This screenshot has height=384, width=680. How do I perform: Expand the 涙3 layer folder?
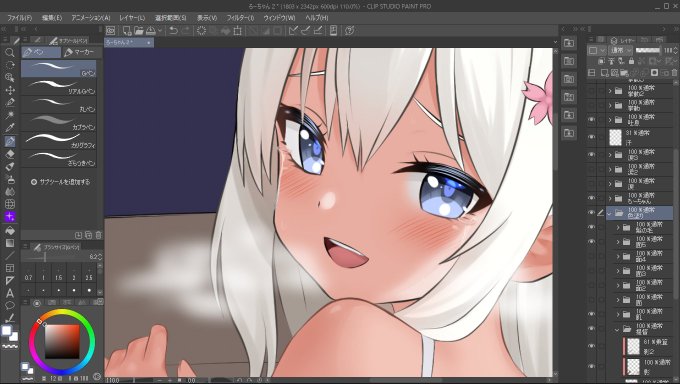pyautogui.click(x=610, y=155)
